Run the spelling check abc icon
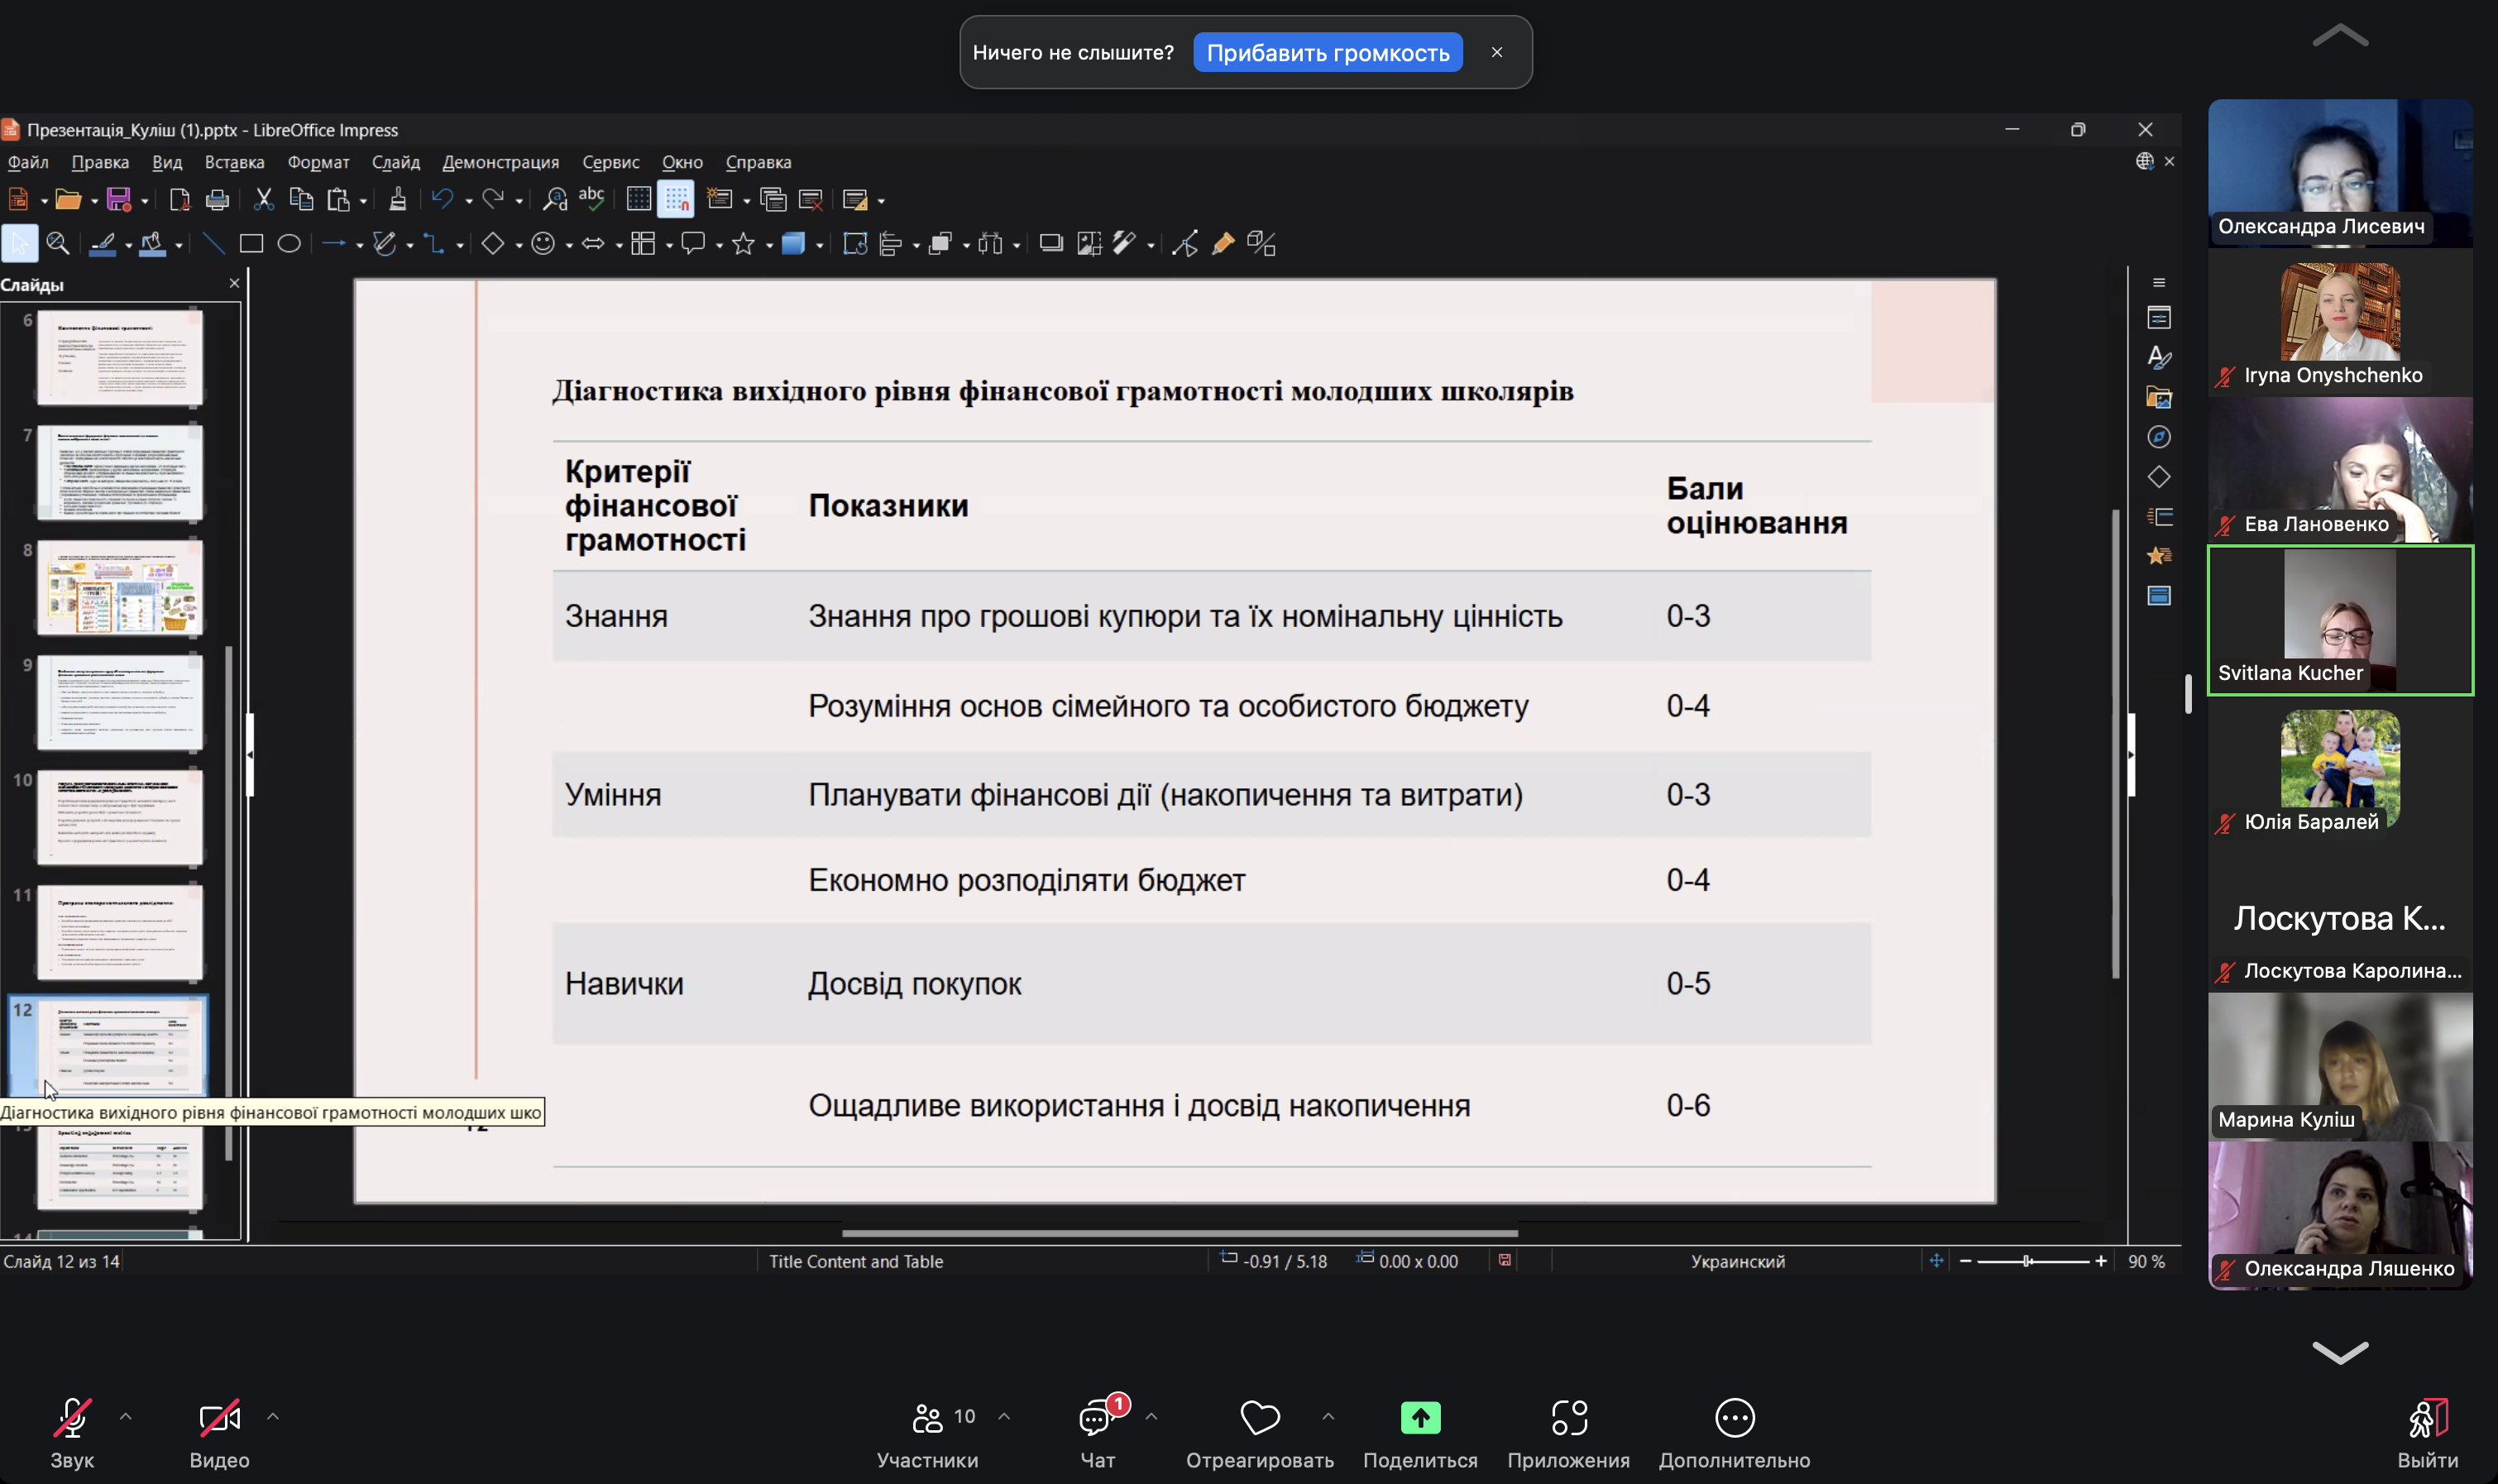Viewport: 2498px width, 1484px height. click(592, 199)
